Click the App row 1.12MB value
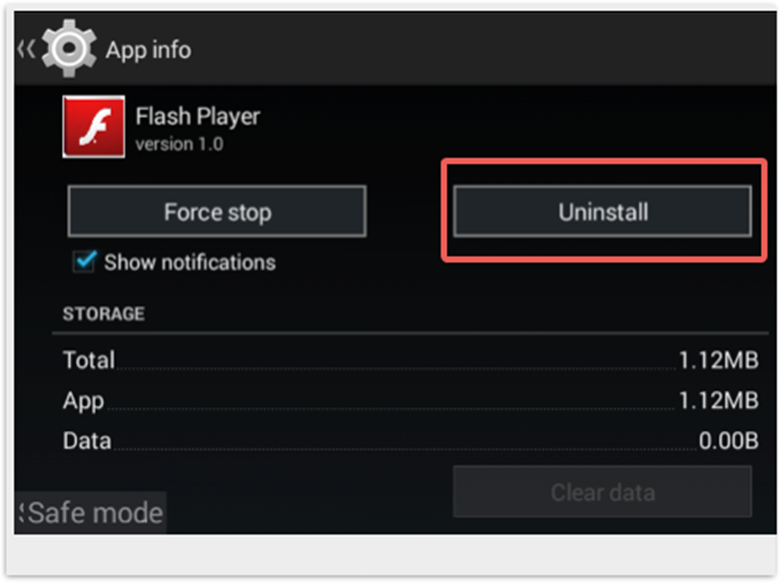 [x=718, y=400]
